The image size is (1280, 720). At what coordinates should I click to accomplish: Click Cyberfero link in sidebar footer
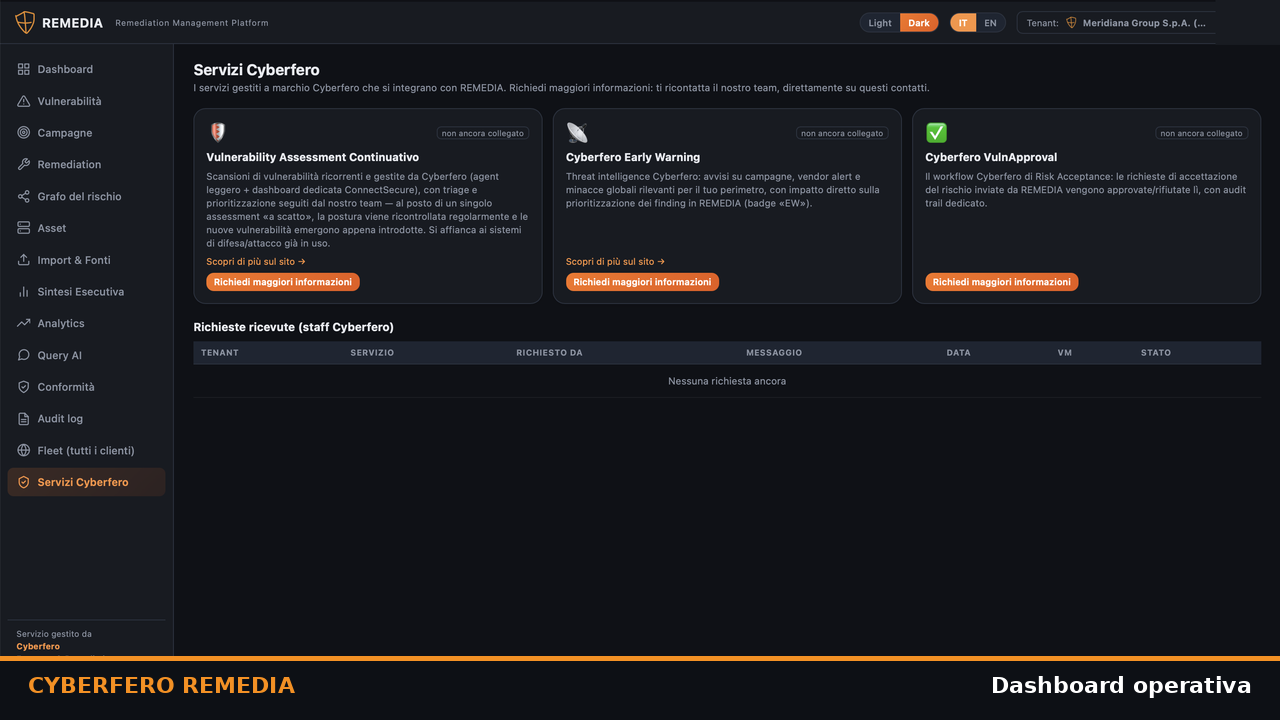[38, 646]
